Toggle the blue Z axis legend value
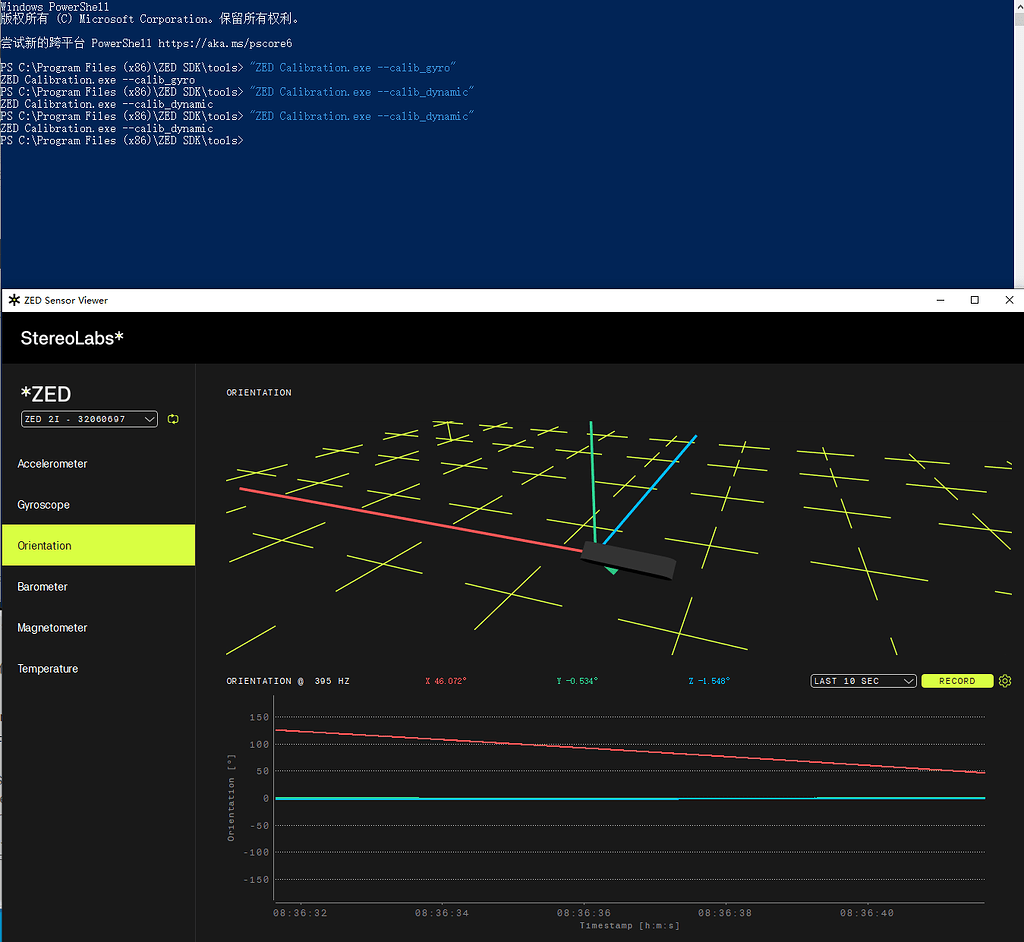 click(709, 681)
